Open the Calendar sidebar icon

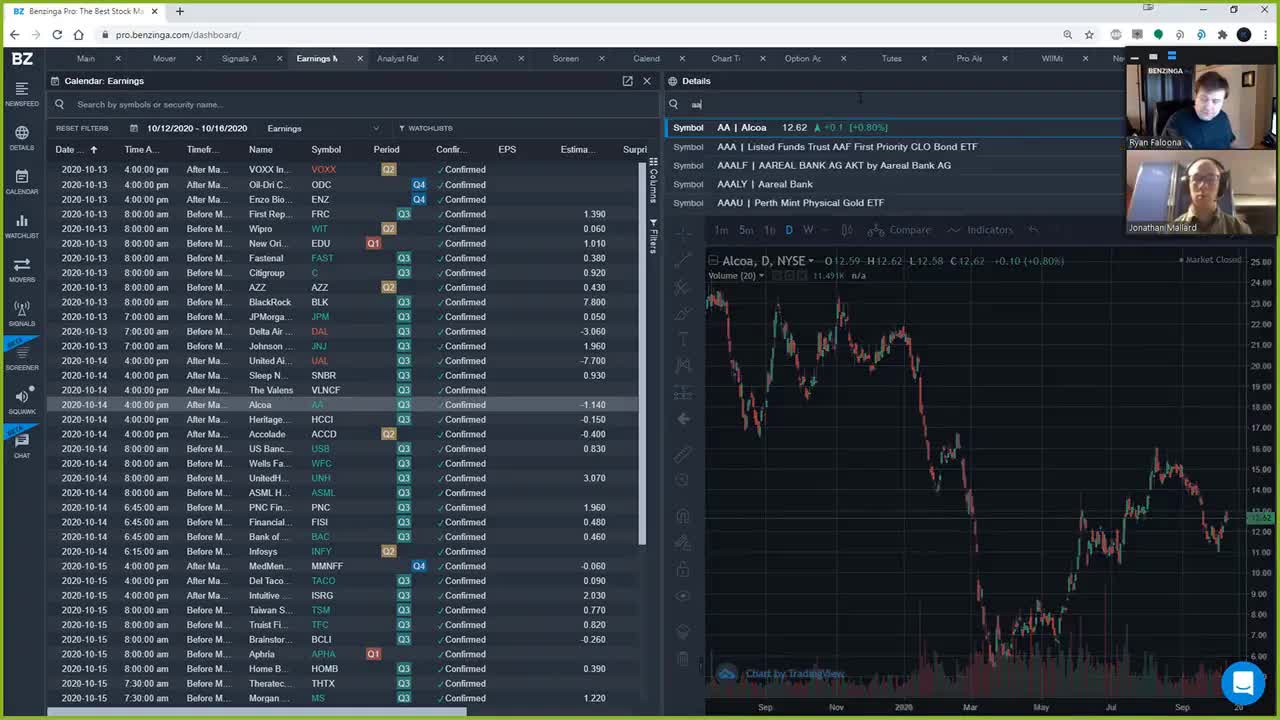22,182
